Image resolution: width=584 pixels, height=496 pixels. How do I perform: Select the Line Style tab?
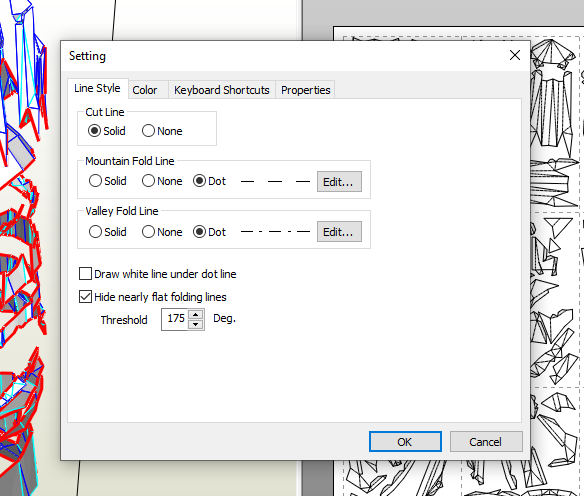(x=98, y=88)
